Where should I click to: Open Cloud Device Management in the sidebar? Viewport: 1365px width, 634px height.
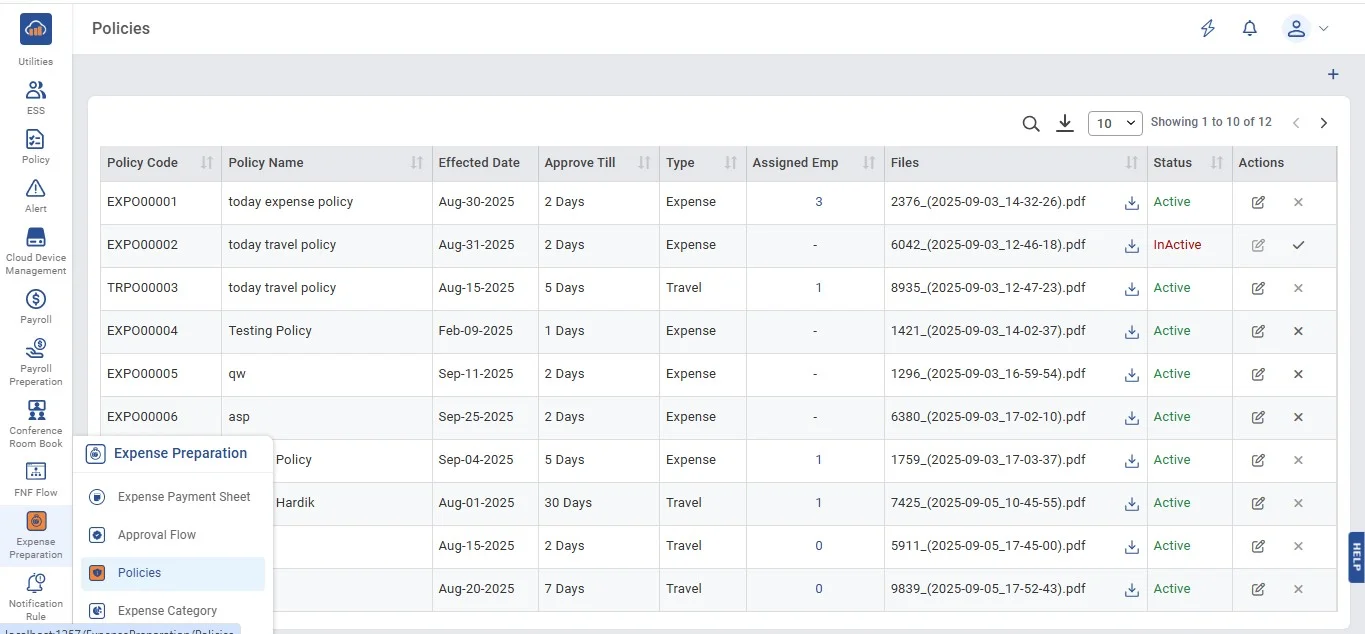[36, 250]
